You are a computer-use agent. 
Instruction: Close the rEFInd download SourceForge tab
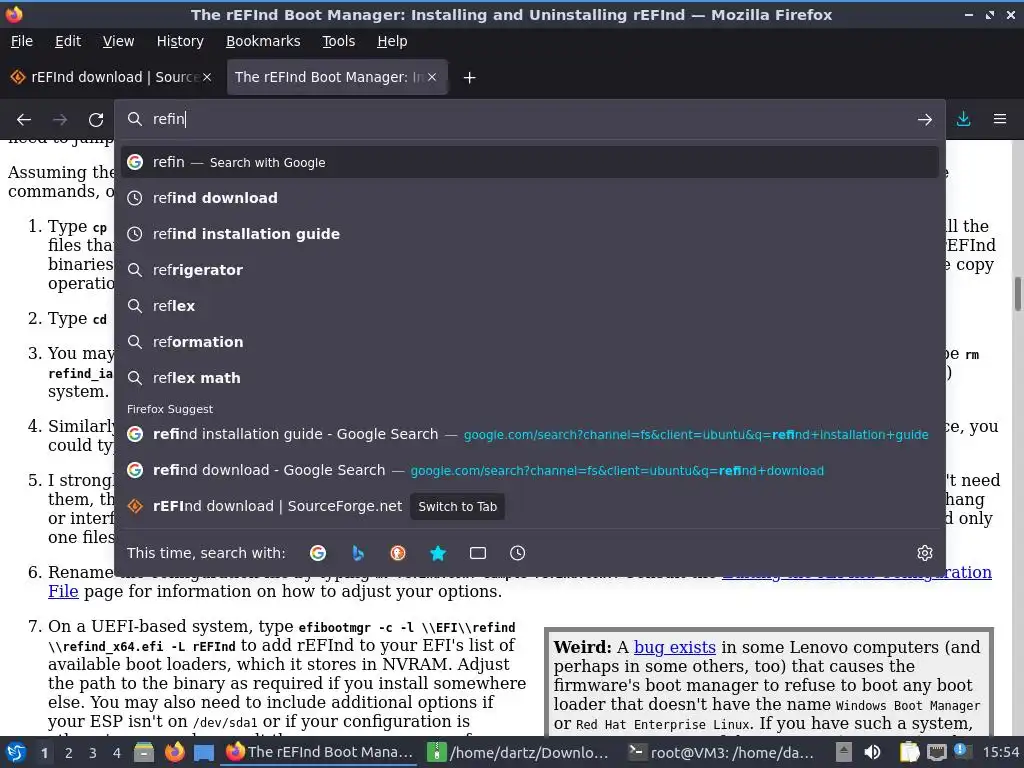(207, 77)
